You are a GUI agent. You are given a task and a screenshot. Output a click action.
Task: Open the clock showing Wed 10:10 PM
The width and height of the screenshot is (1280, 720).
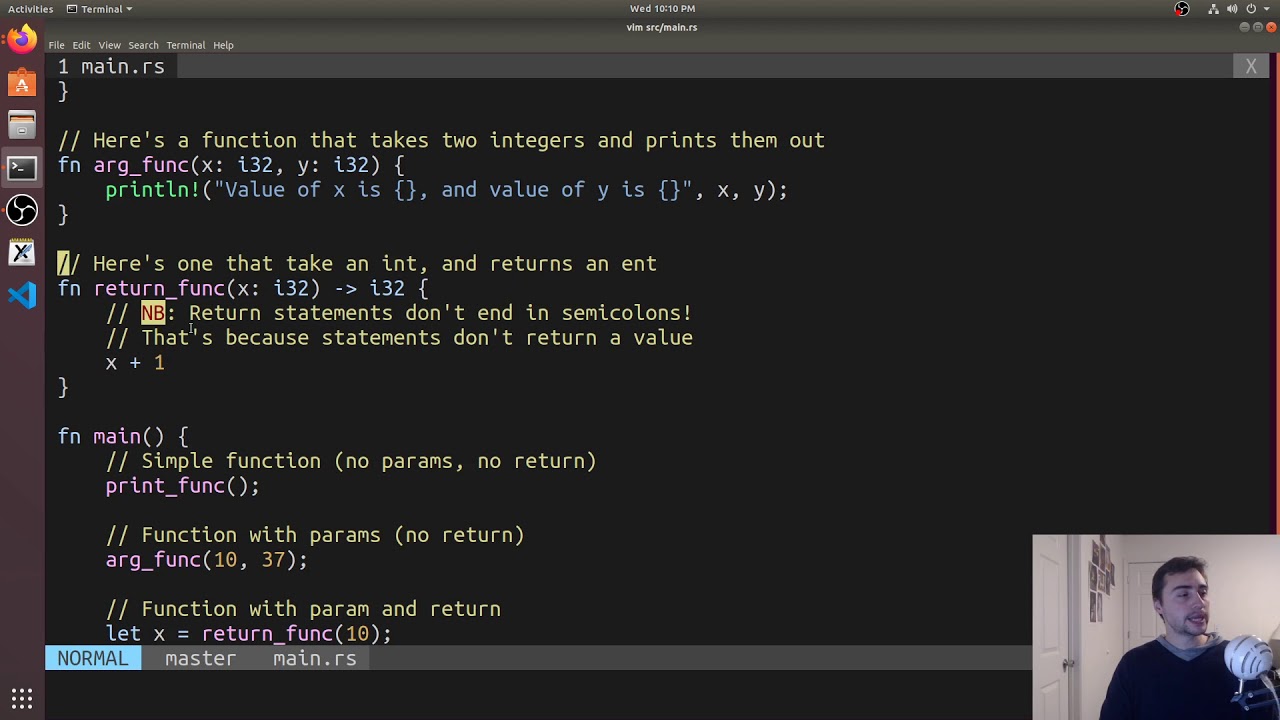[x=662, y=9]
